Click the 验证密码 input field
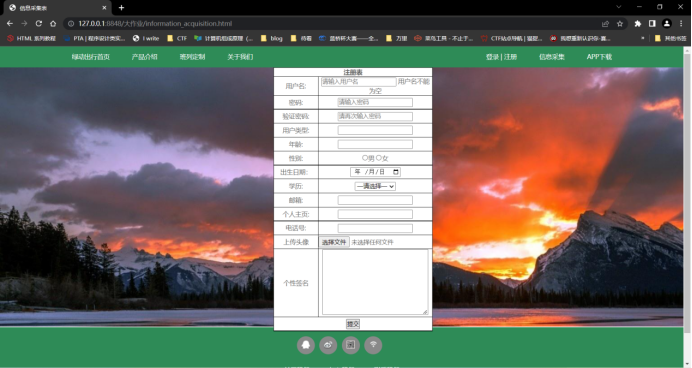 pos(375,116)
